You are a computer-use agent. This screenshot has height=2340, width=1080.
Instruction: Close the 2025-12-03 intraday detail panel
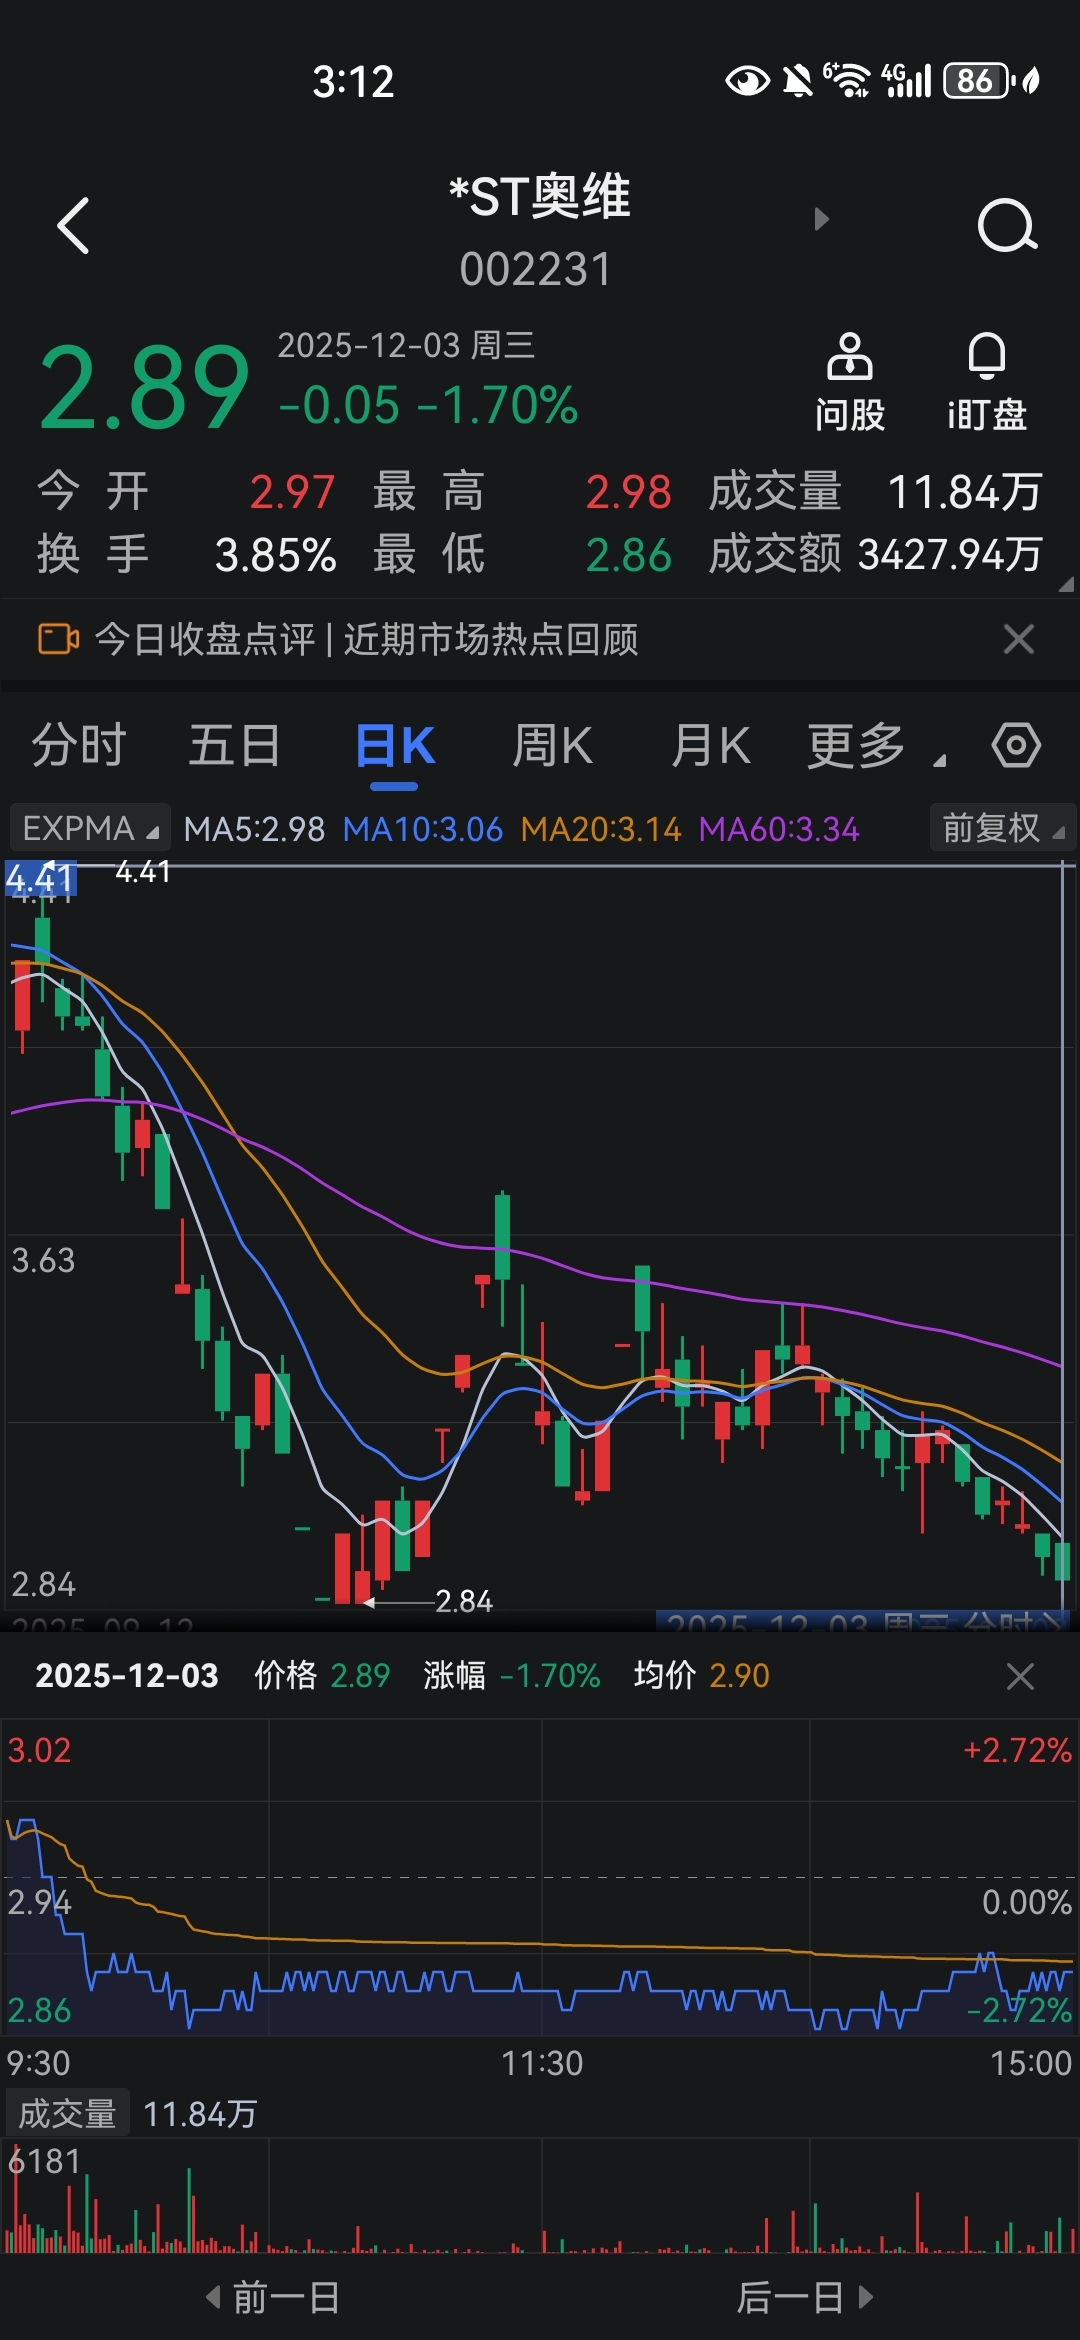[x=1020, y=1676]
